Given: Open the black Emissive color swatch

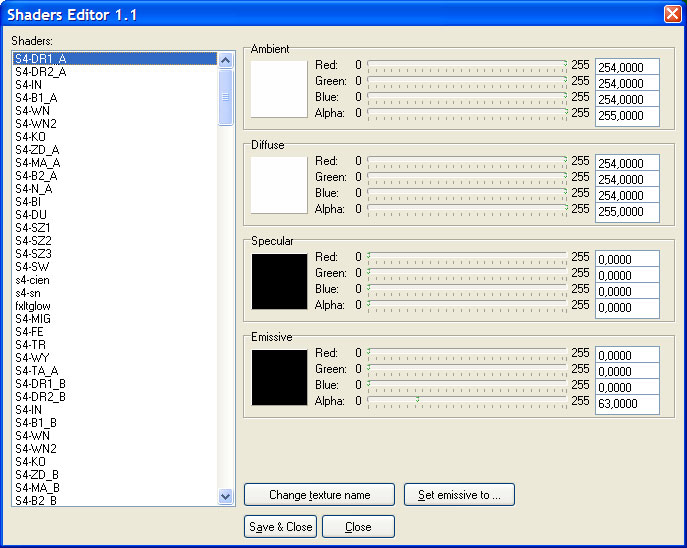Looking at the screenshot, I should click(x=278, y=377).
